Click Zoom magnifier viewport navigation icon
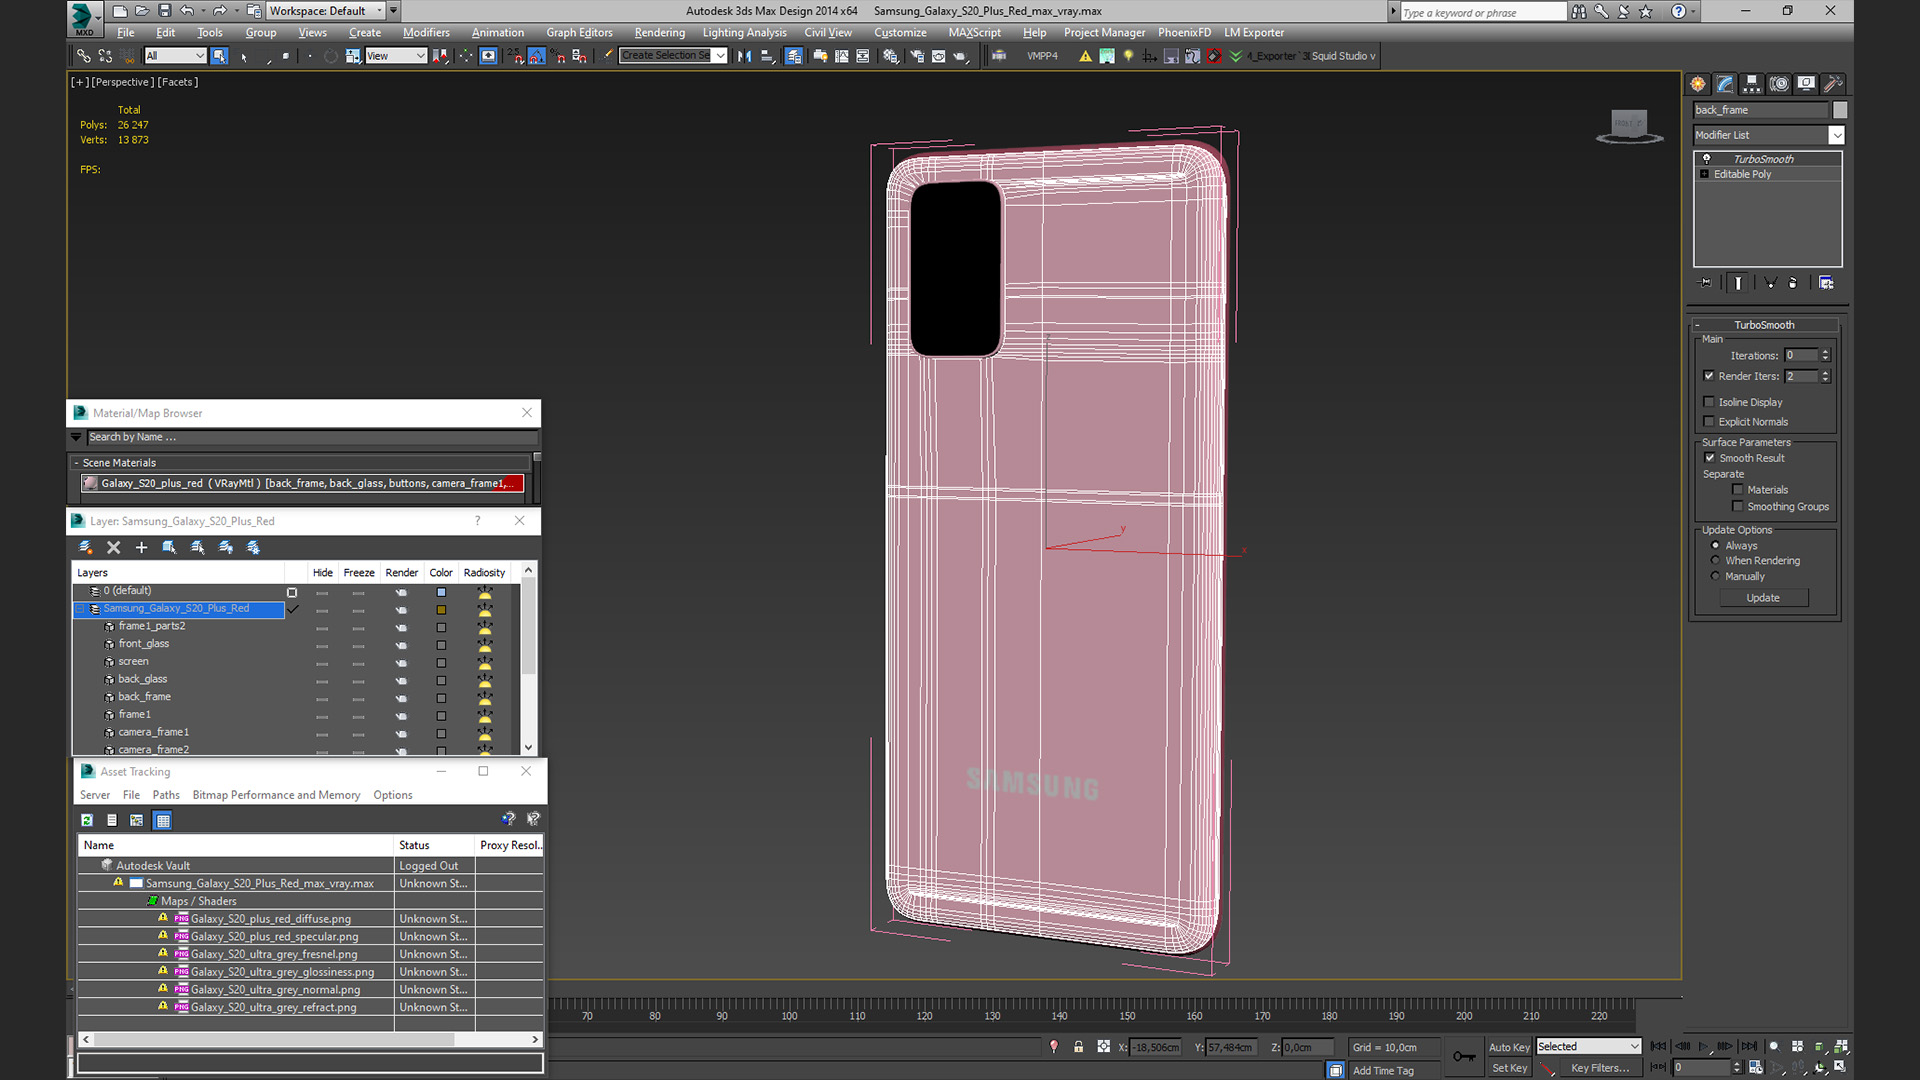The height and width of the screenshot is (1080, 1920). [x=1773, y=1046]
